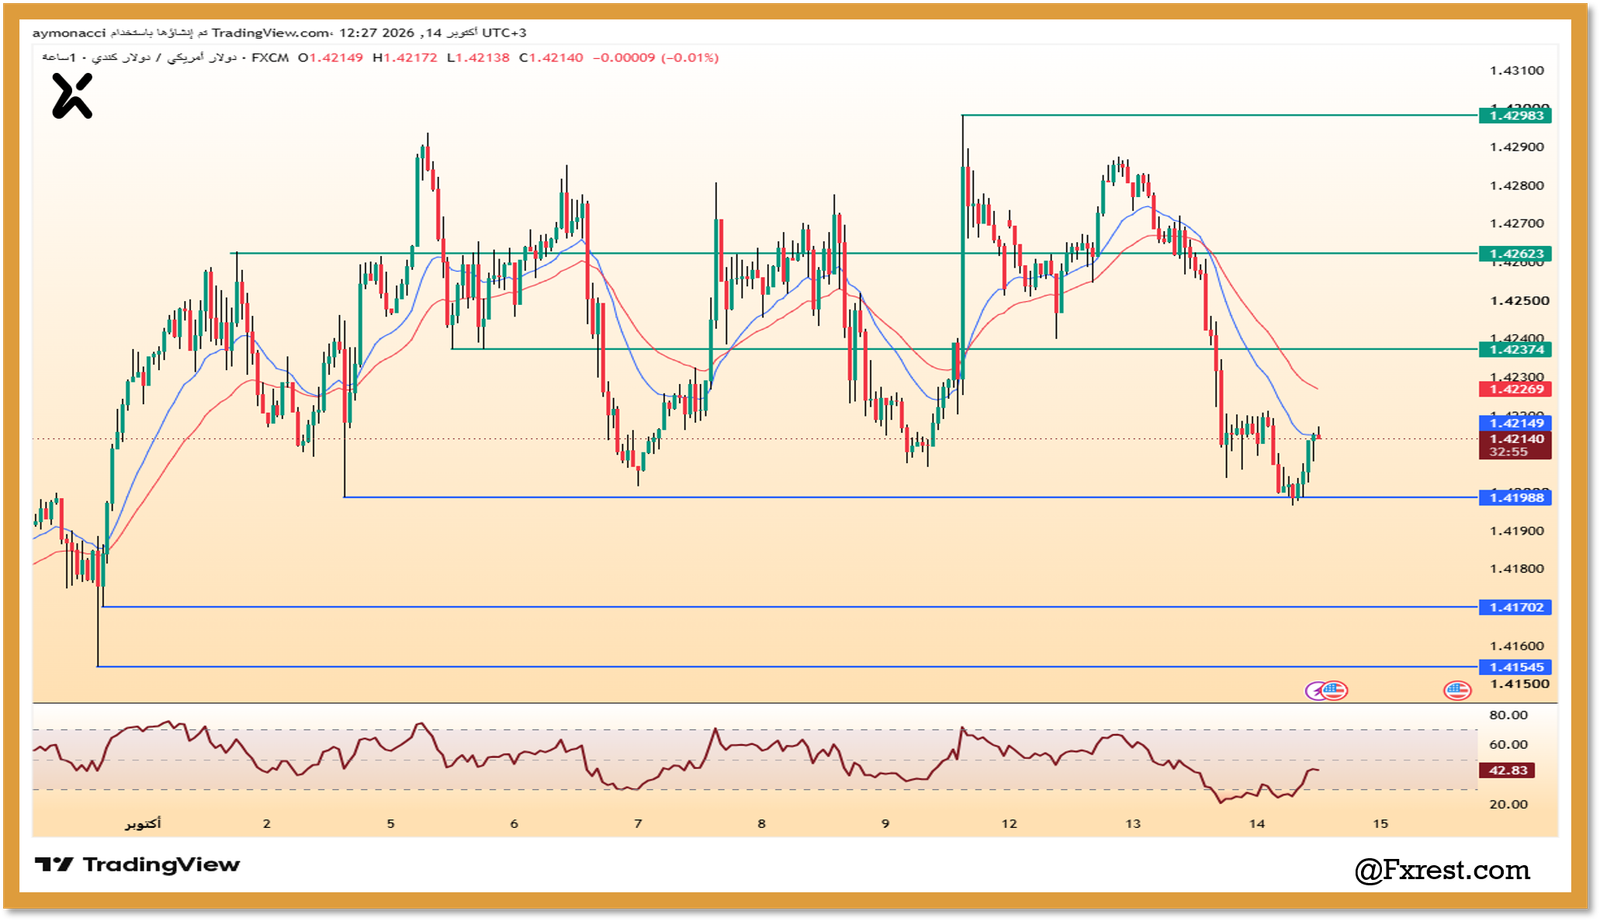Viewport: 1600px width, 921px height.
Task: Click the TradingView logo below the chart
Action: (x=138, y=865)
